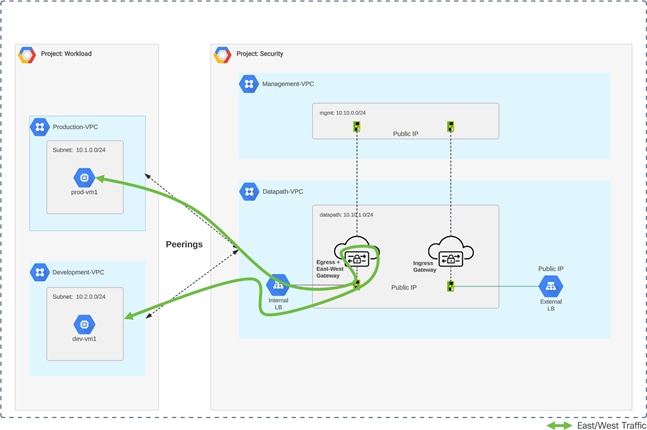The image size is (647, 430).
Task: Select the Datapath-VPC network icon
Action: click(249, 191)
